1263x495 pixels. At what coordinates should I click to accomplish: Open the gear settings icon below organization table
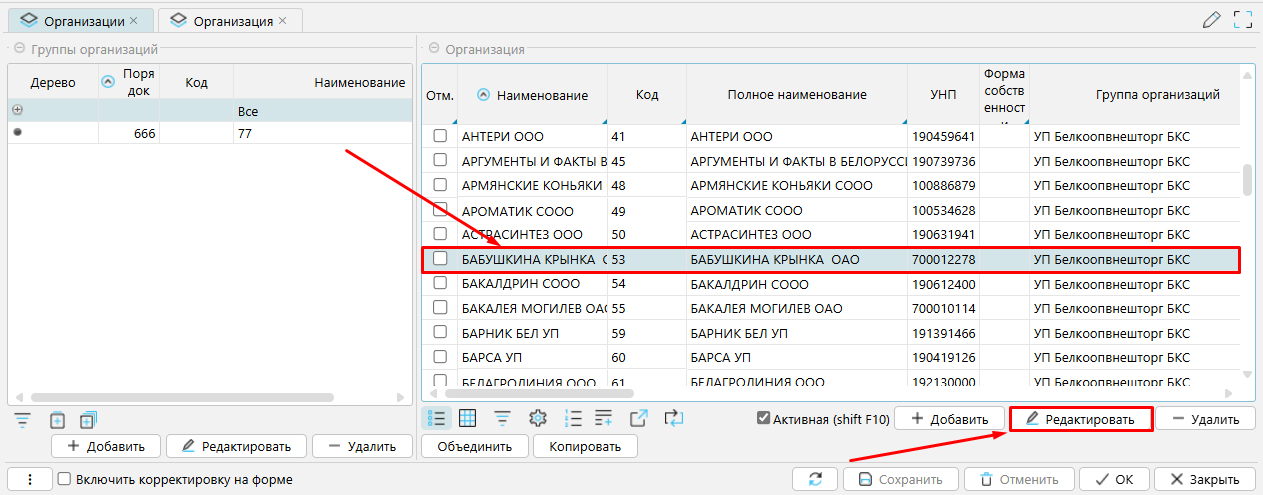(x=537, y=418)
